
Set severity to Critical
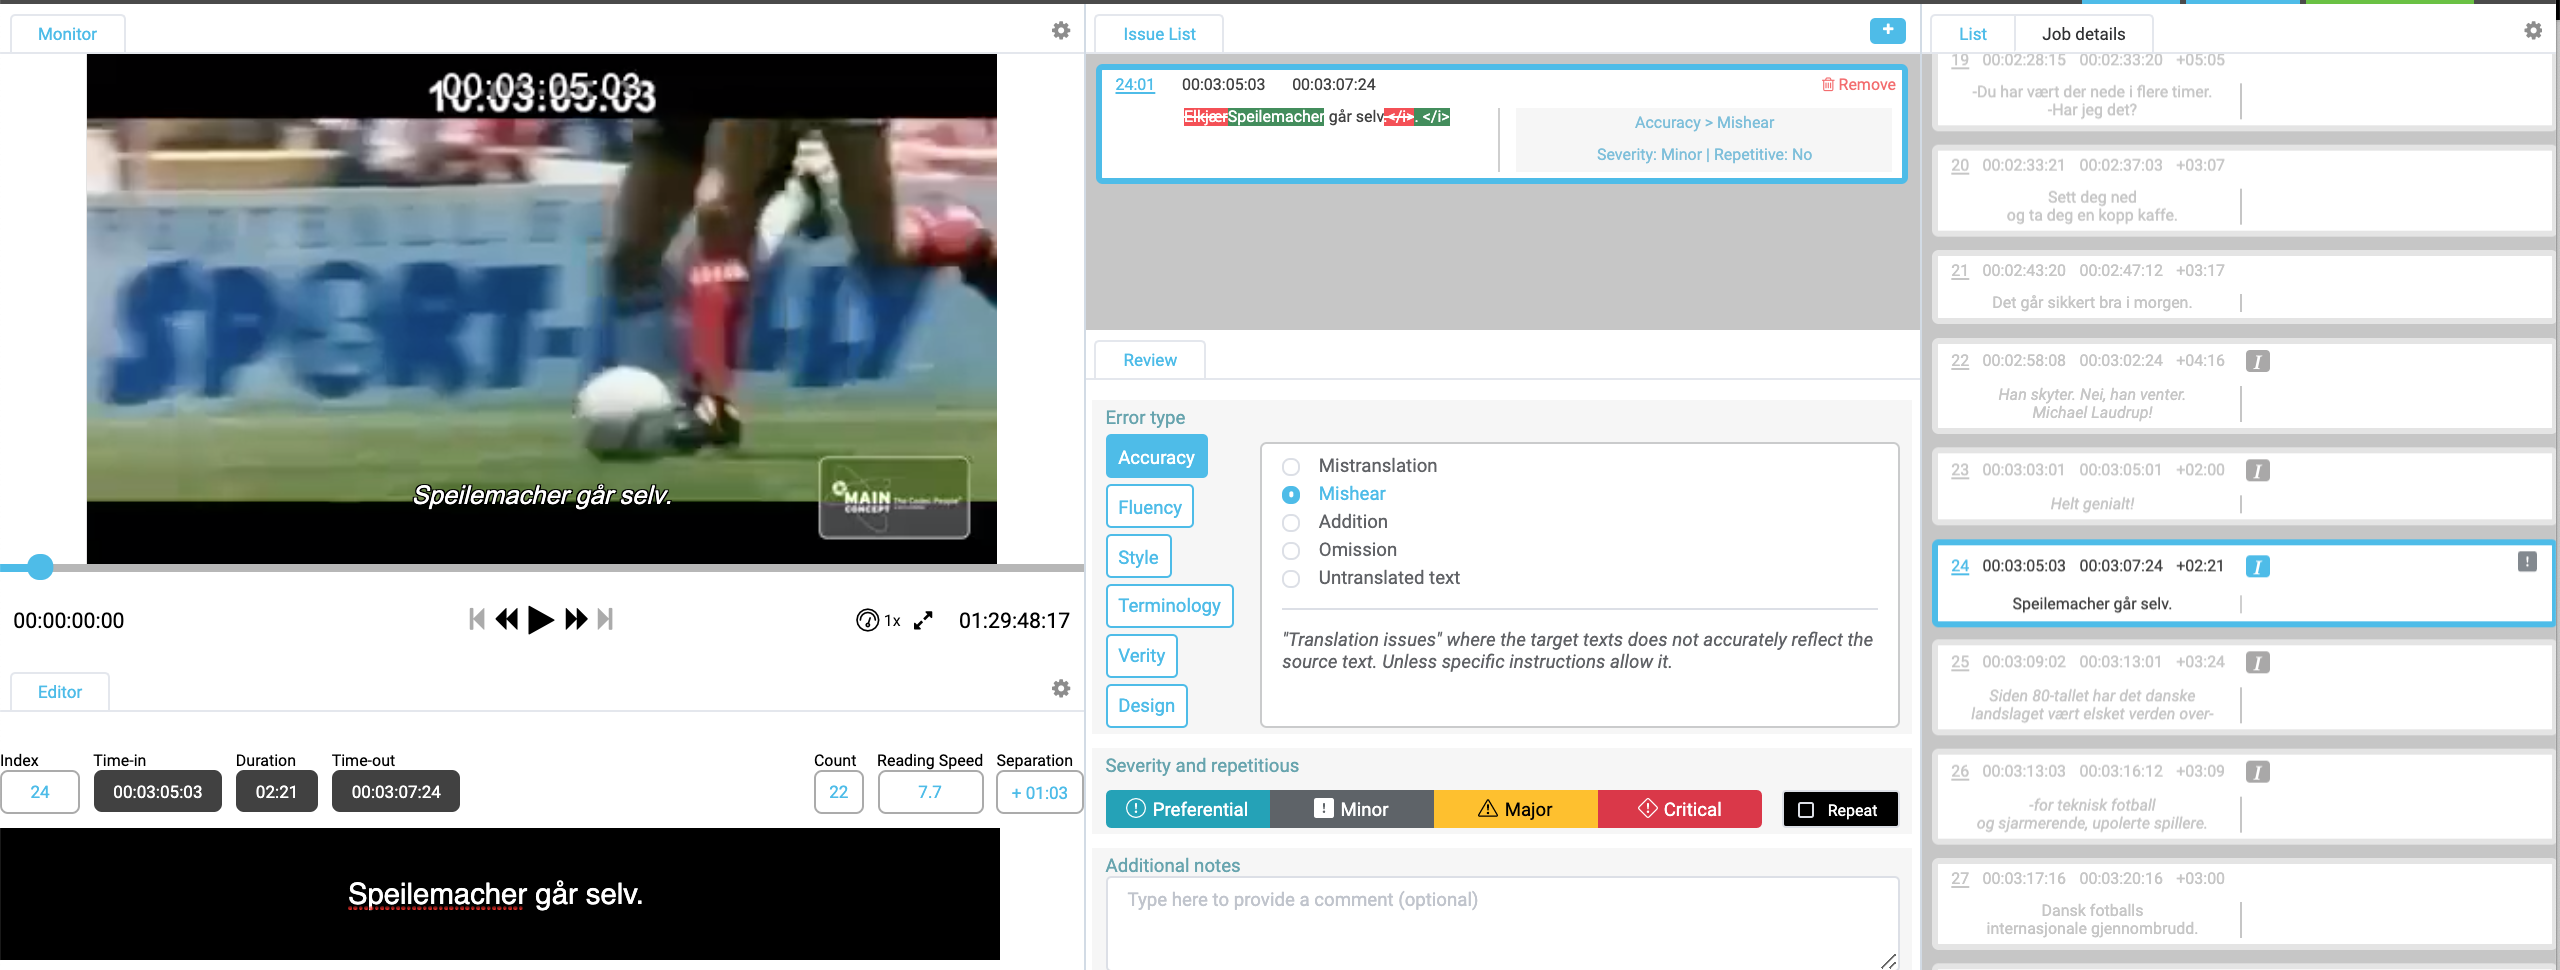point(1680,809)
